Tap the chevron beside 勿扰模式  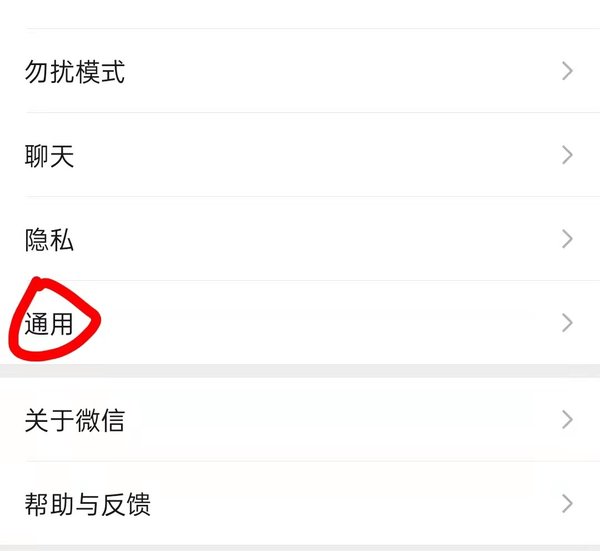[567, 71]
